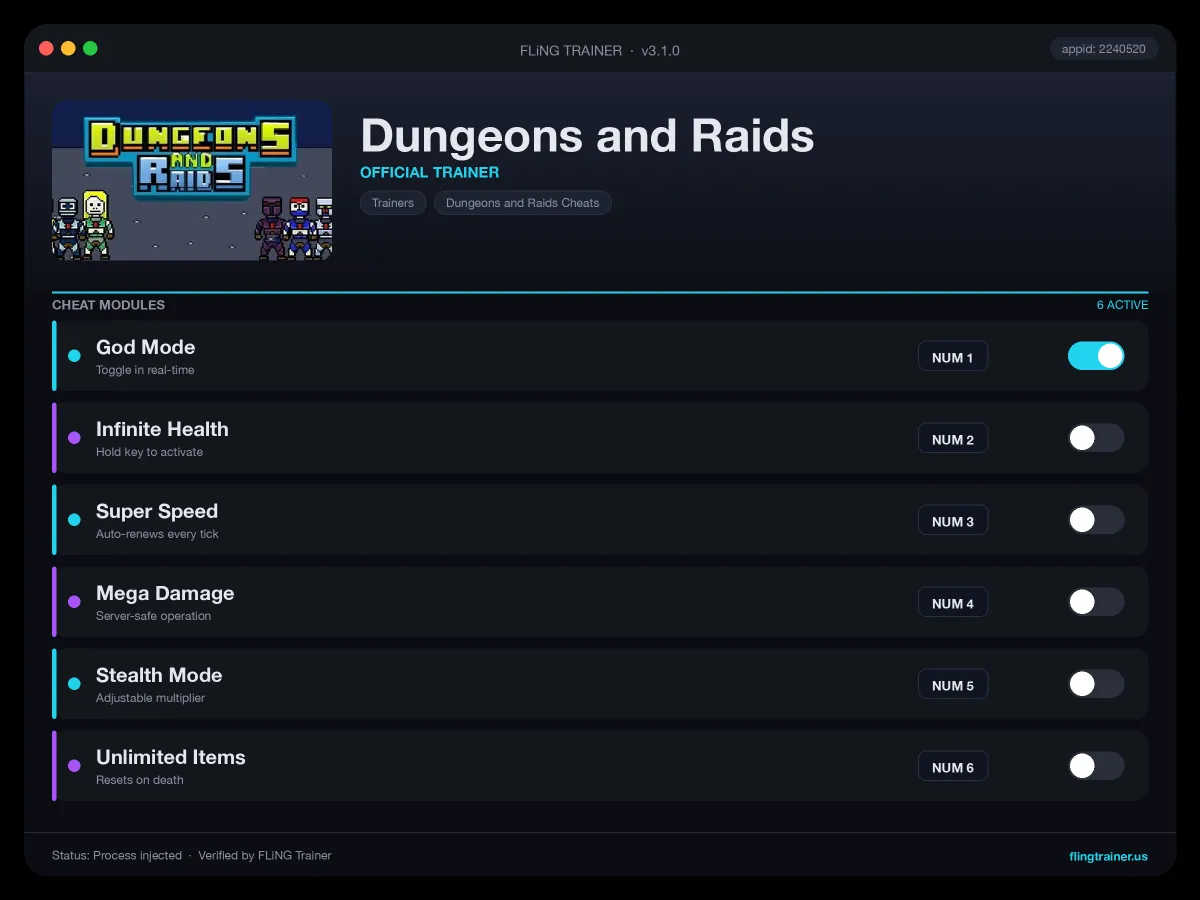Visit the flingtrainer.us link

(1108, 856)
